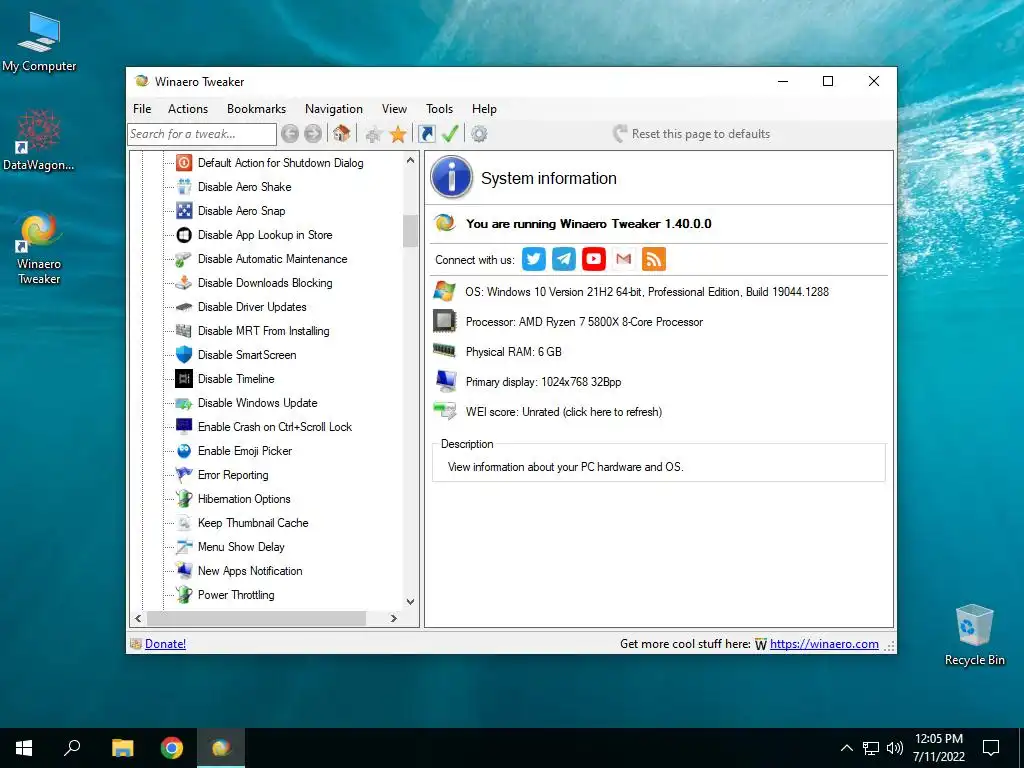The width and height of the screenshot is (1024, 768).
Task: Select Disable MRT From Installing tweak
Action: tap(263, 331)
